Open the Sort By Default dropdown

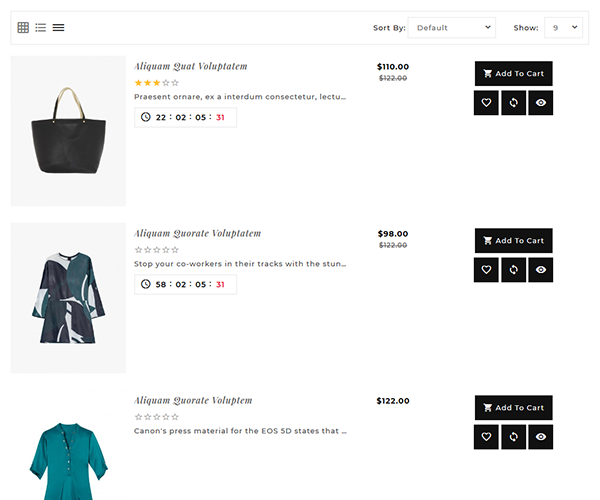[x=452, y=28]
